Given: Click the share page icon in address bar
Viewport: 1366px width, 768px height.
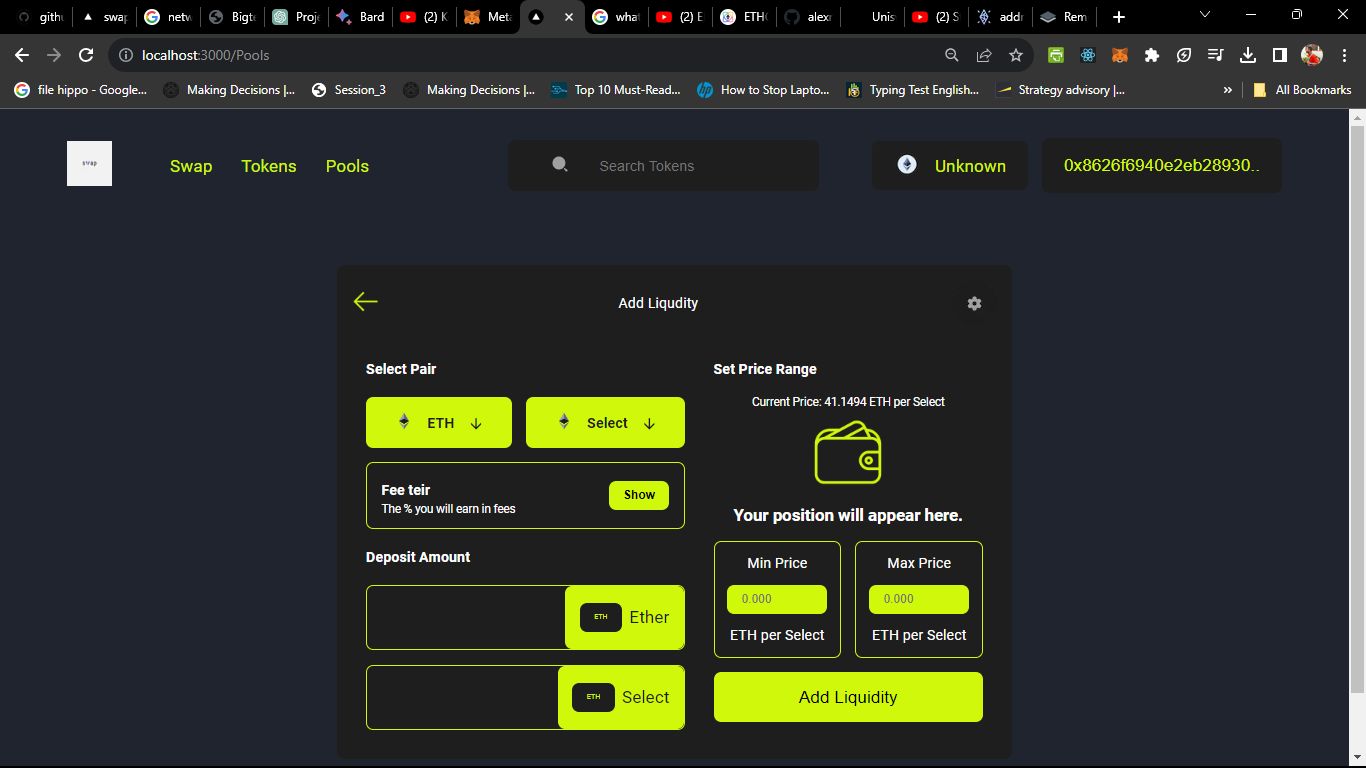Looking at the screenshot, I should (984, 55).
